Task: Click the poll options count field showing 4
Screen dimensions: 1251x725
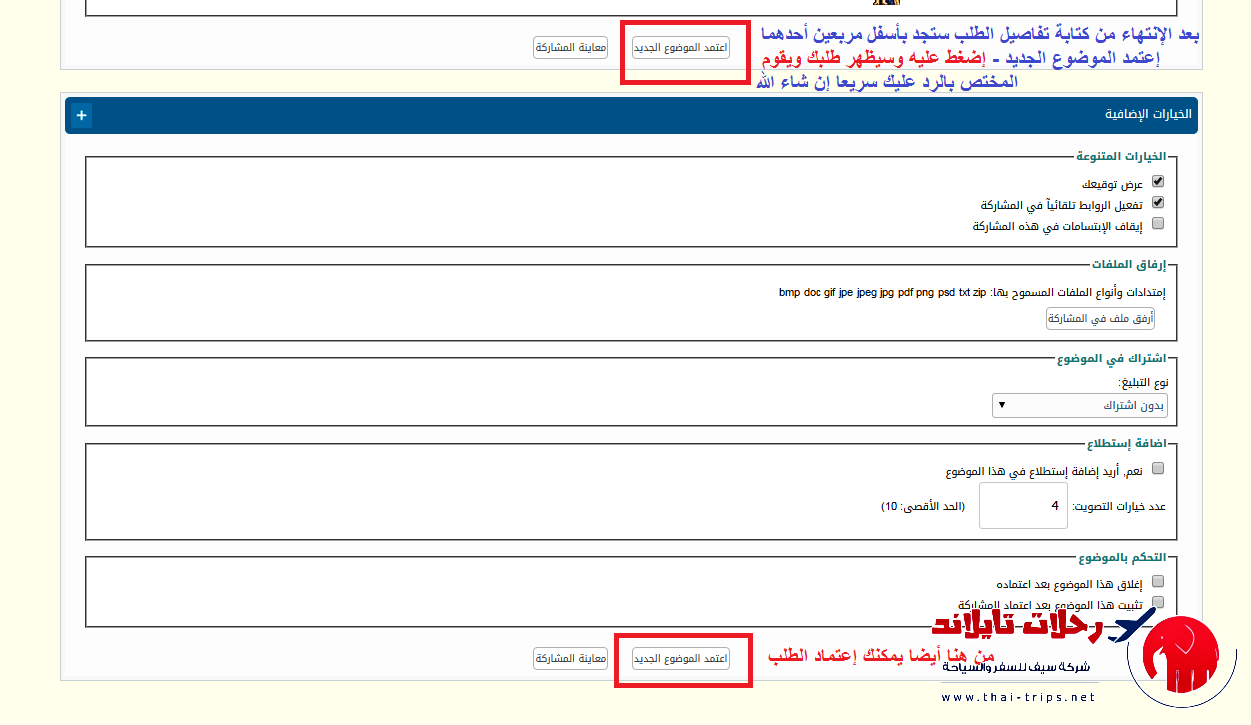Action: 1023,506
